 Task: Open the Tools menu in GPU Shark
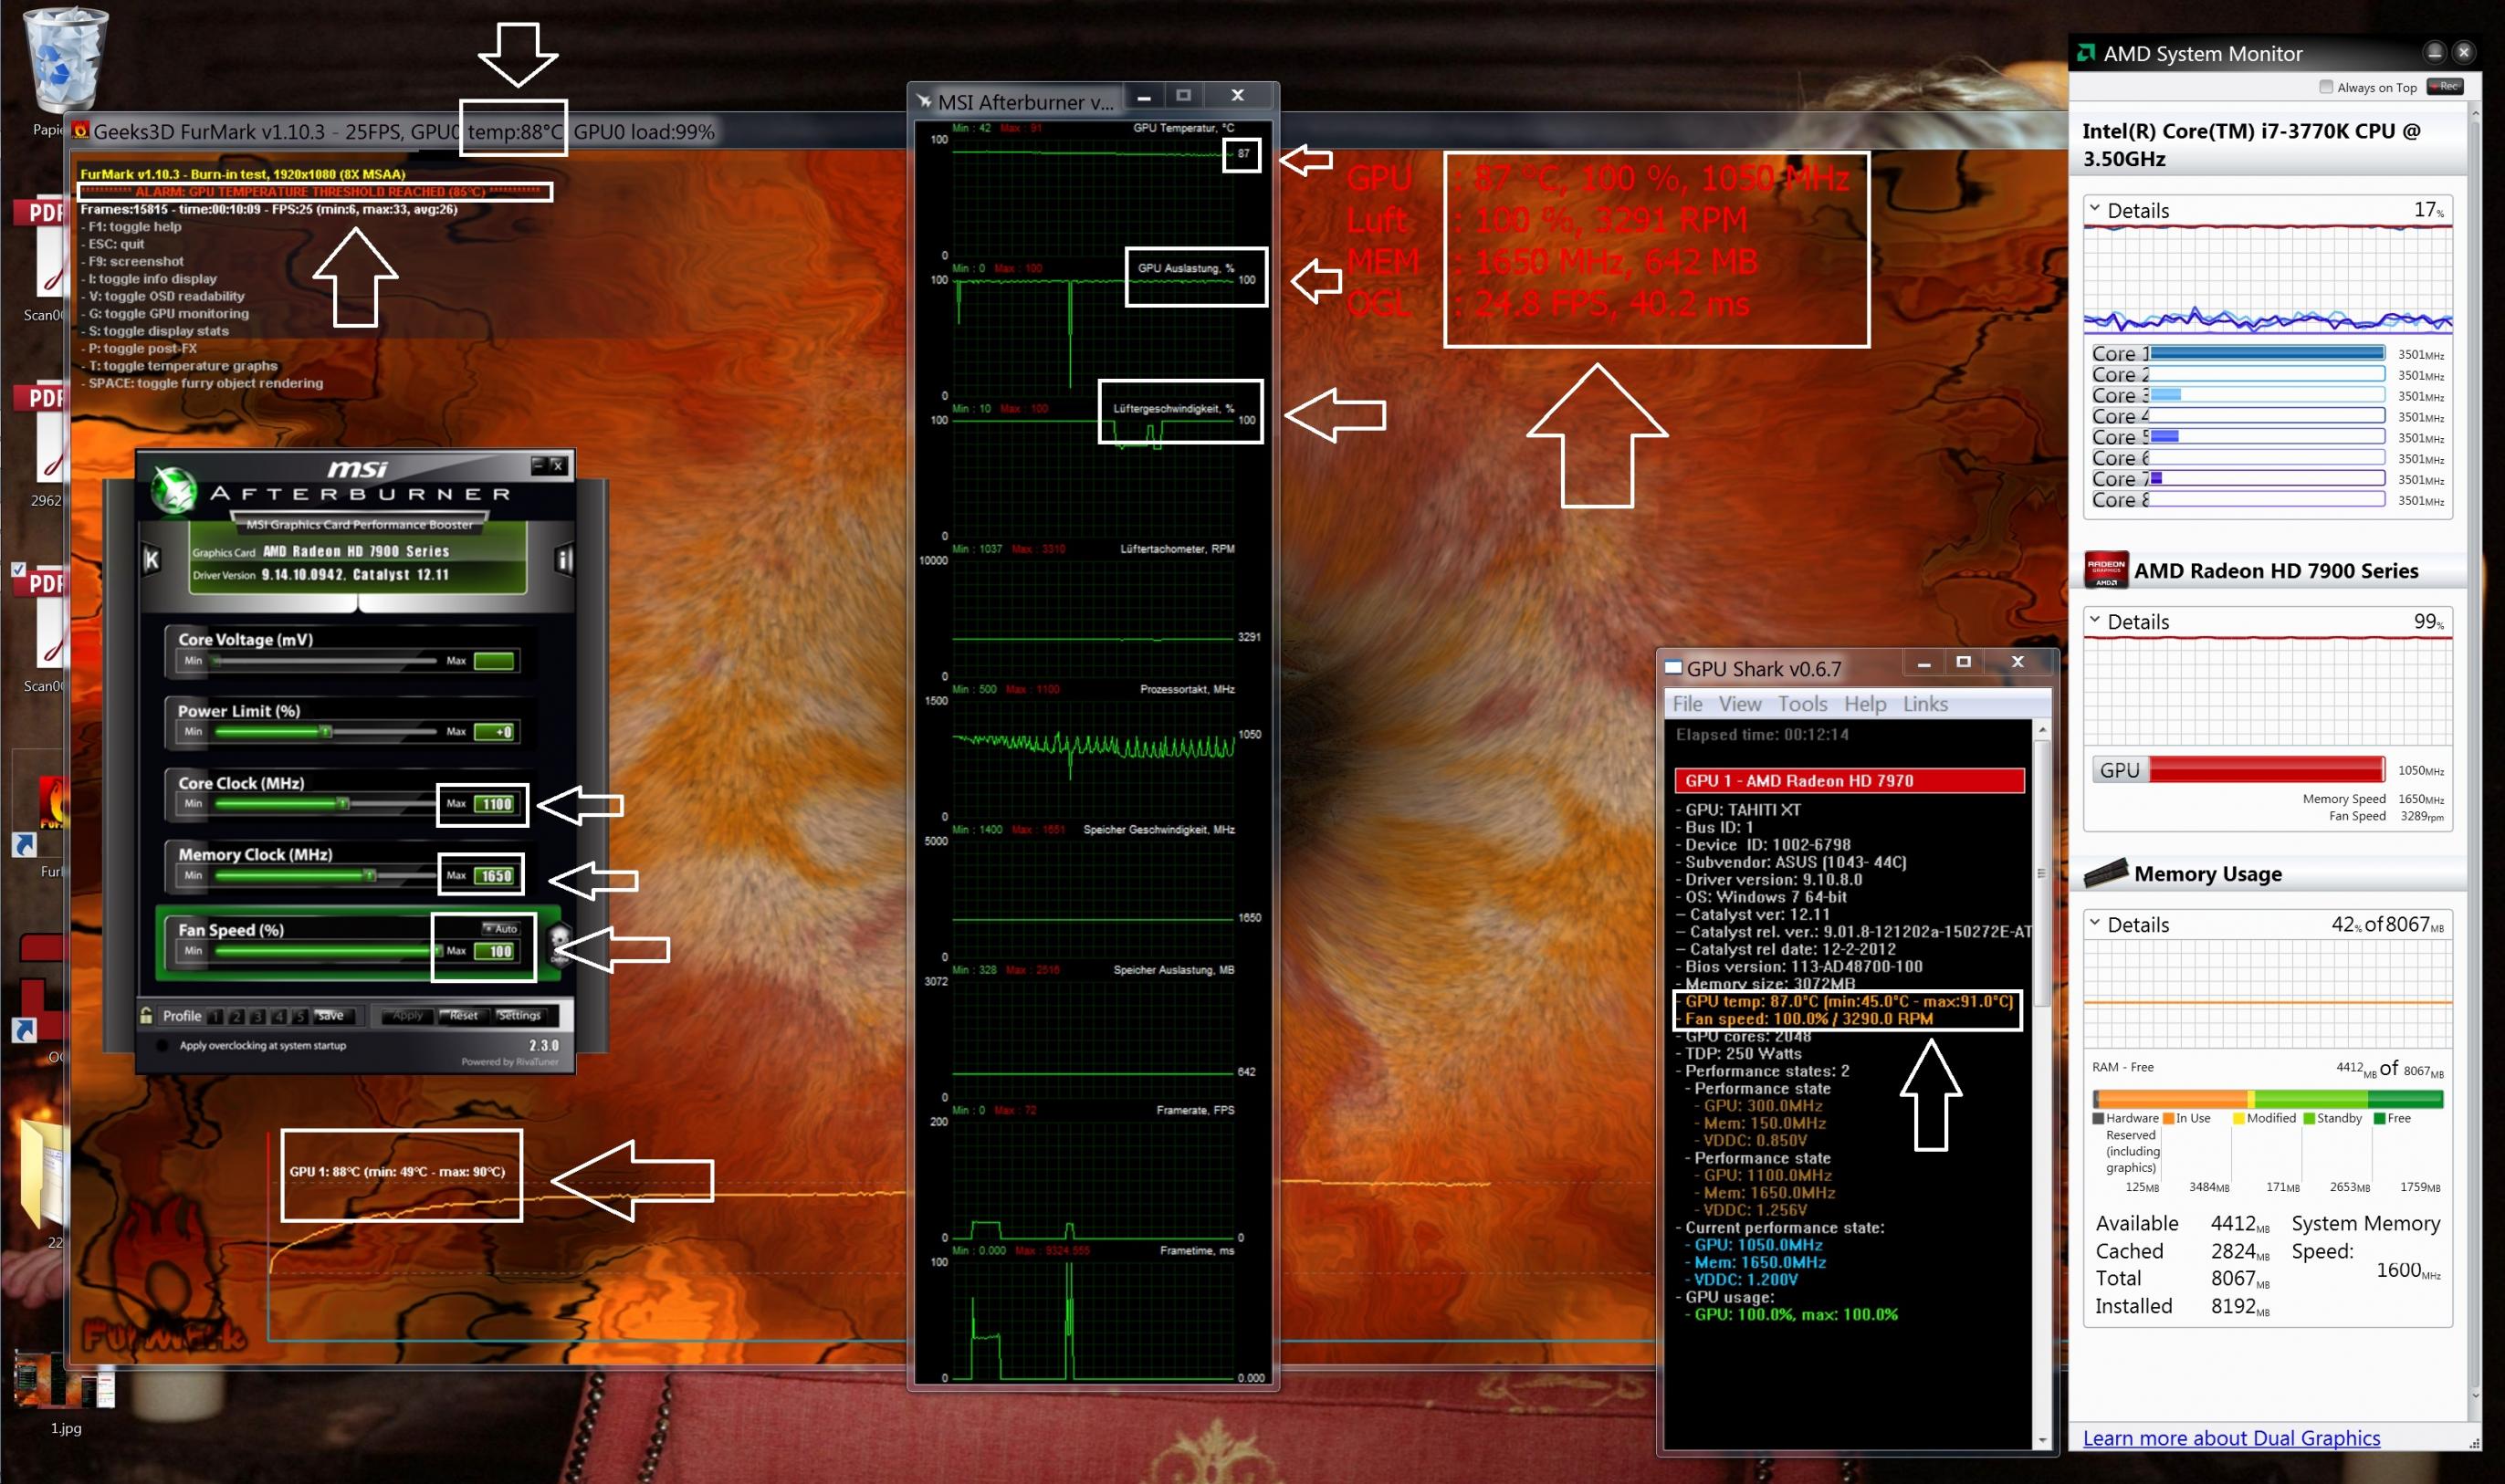1803,704
